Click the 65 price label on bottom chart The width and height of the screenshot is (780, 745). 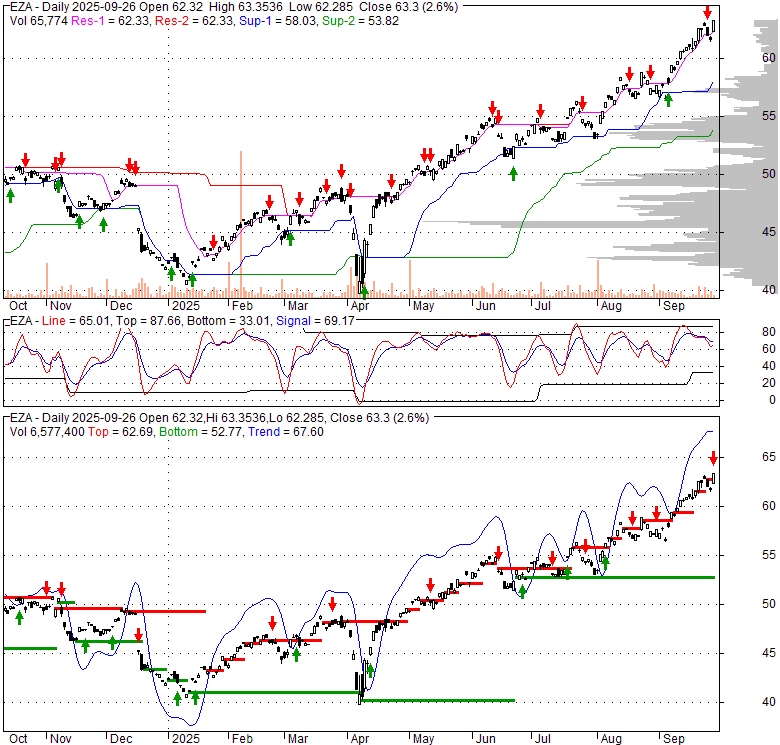(769, 457)
